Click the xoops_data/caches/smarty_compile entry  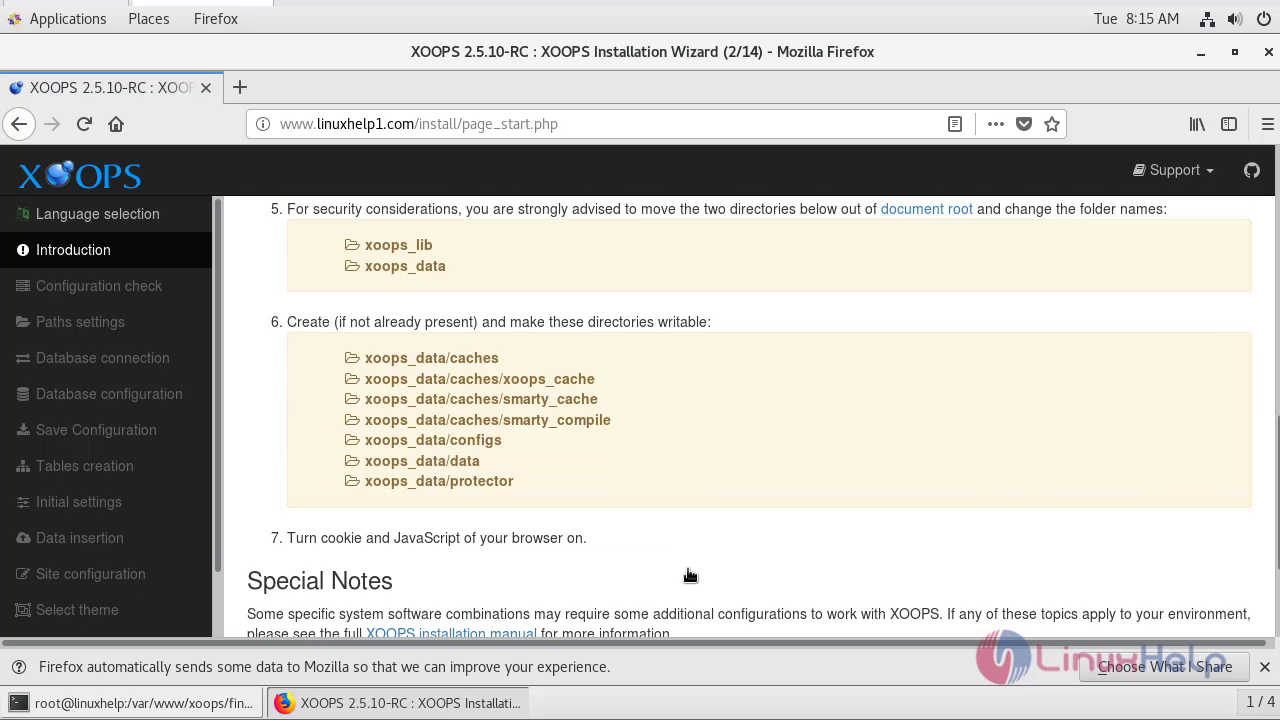point(487,420)
